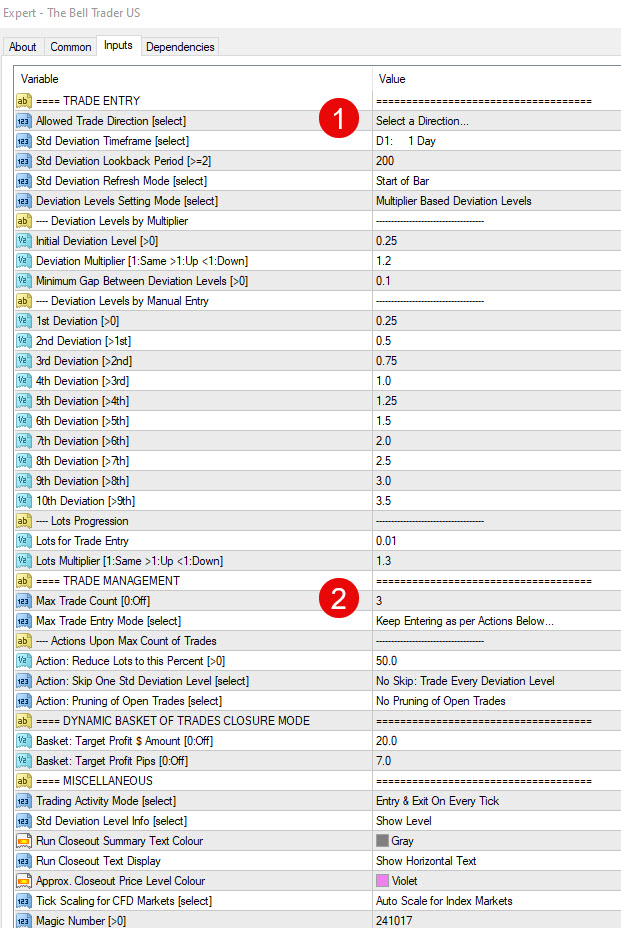
Task: Click color icon beside Approx. Closeout Price Level Colour
Action: [x=23, y=881]
